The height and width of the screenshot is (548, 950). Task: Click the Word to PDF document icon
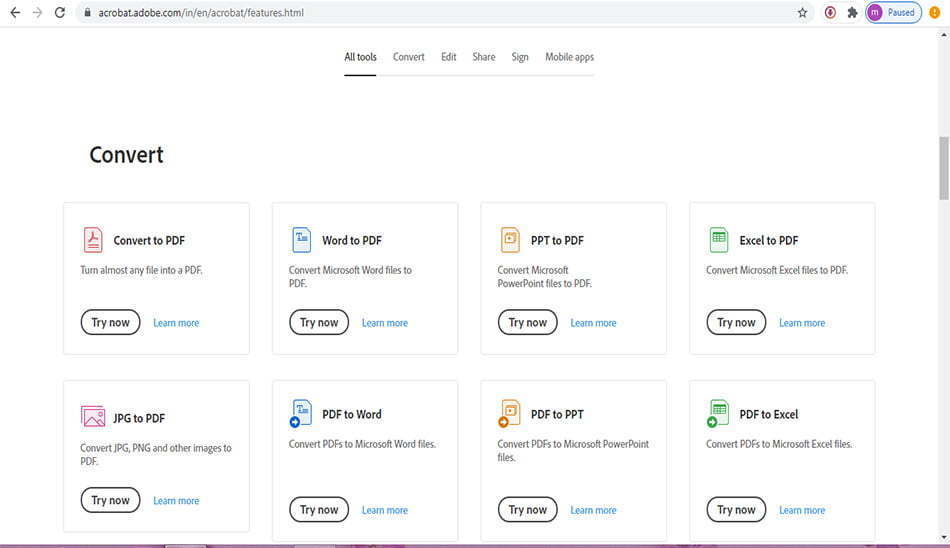click(301, 240)
